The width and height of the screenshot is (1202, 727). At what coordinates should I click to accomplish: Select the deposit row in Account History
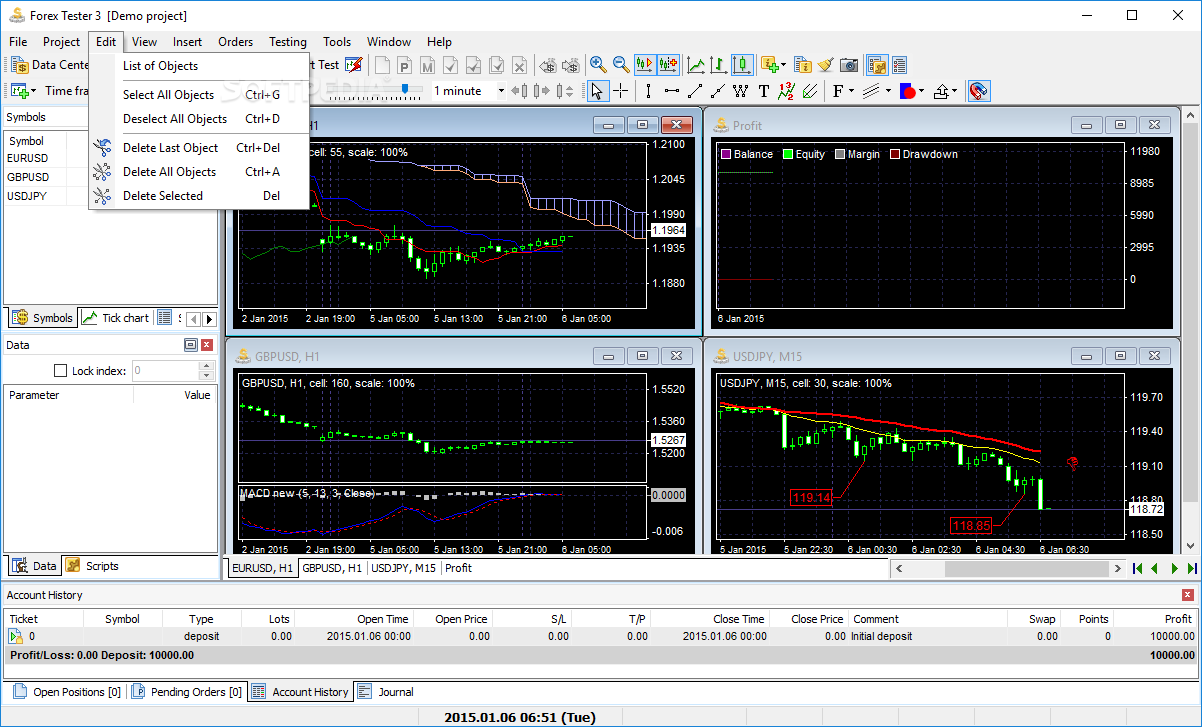click(x=600, y=636)
